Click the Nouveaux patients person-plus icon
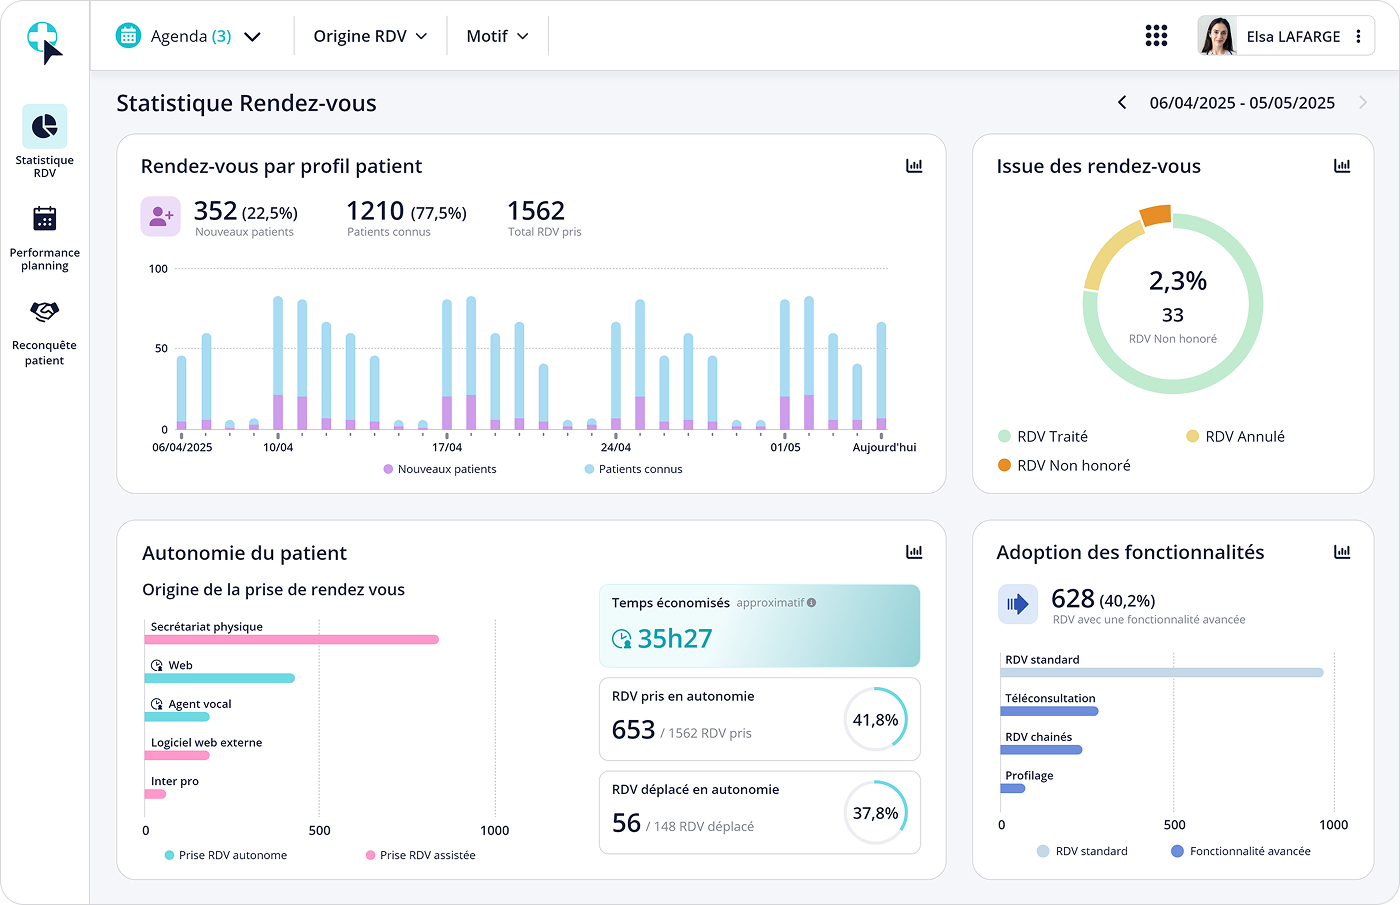Image resolution: width=1400 pixels, height=905 pixels. pos(161,216)
